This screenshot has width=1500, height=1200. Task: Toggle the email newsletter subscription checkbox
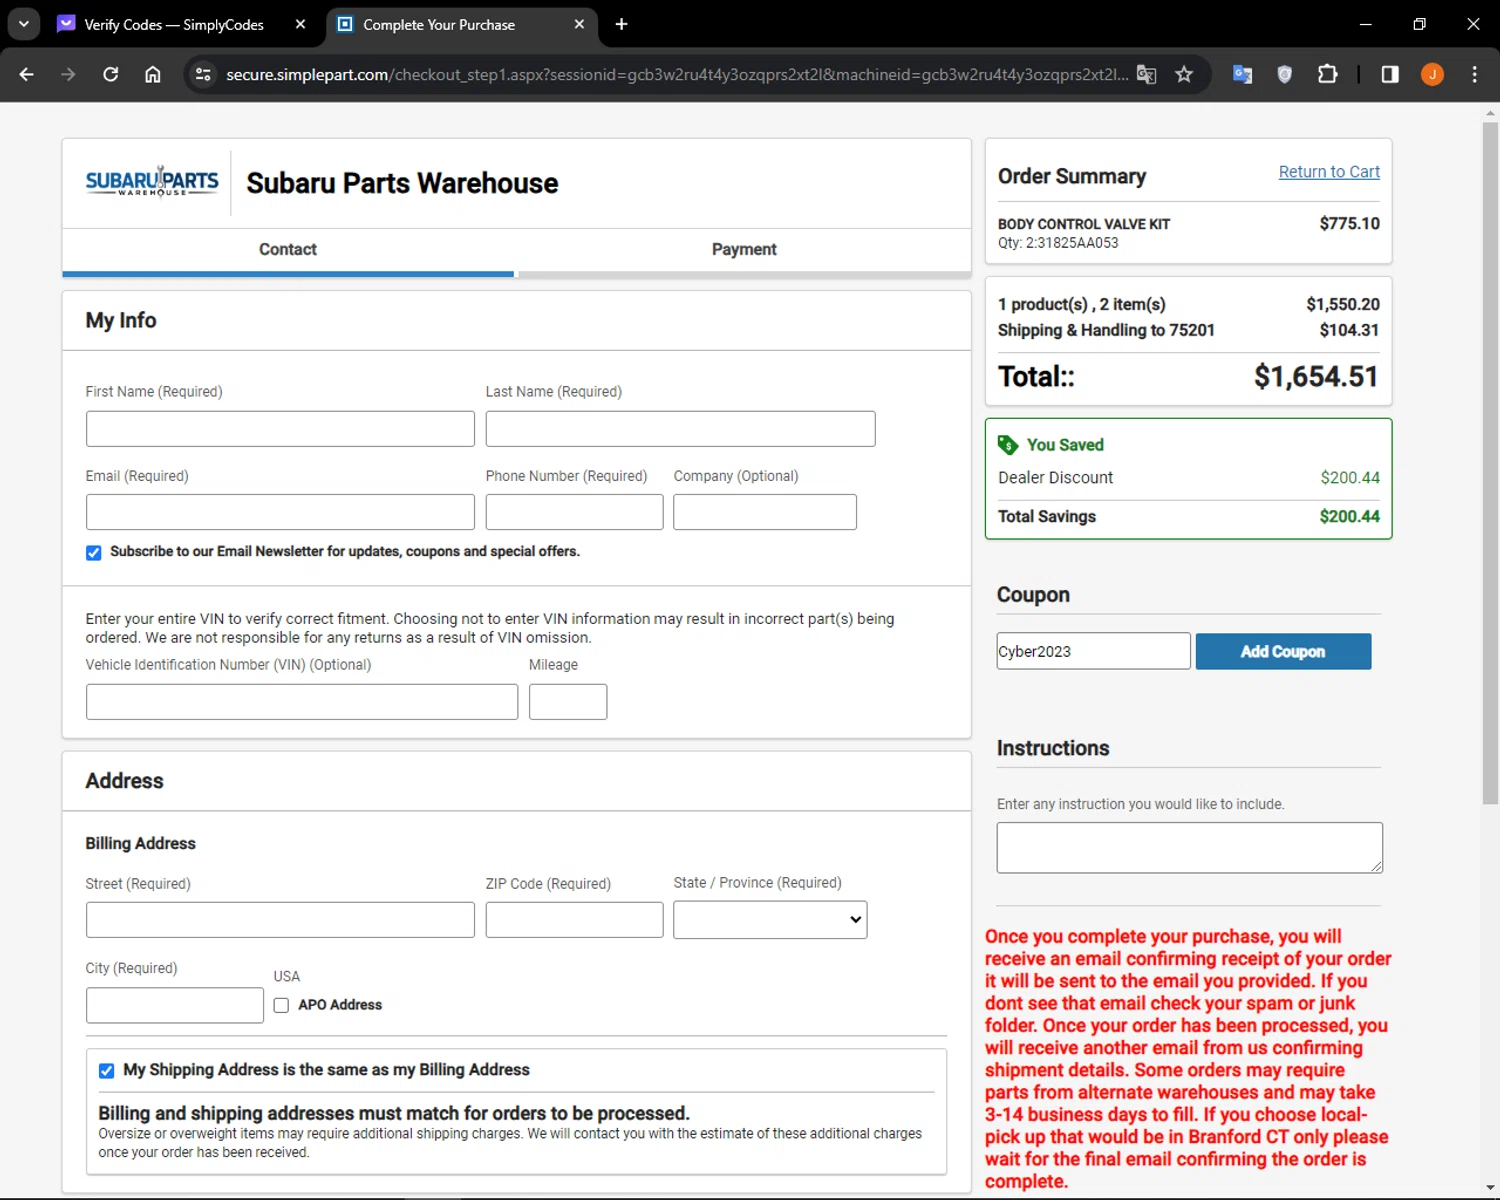click(94, 553)
